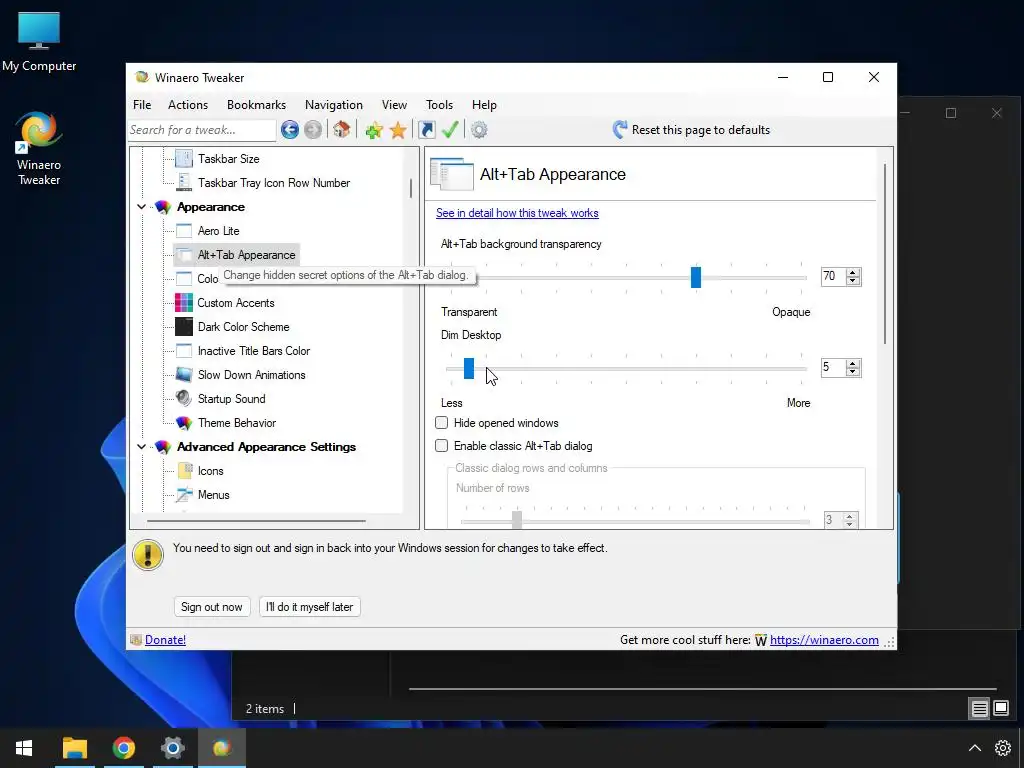Click the right pane vertical scrollbar
Image resolution: width=1024 pixels, height=768 pixels.
[886, 255]
